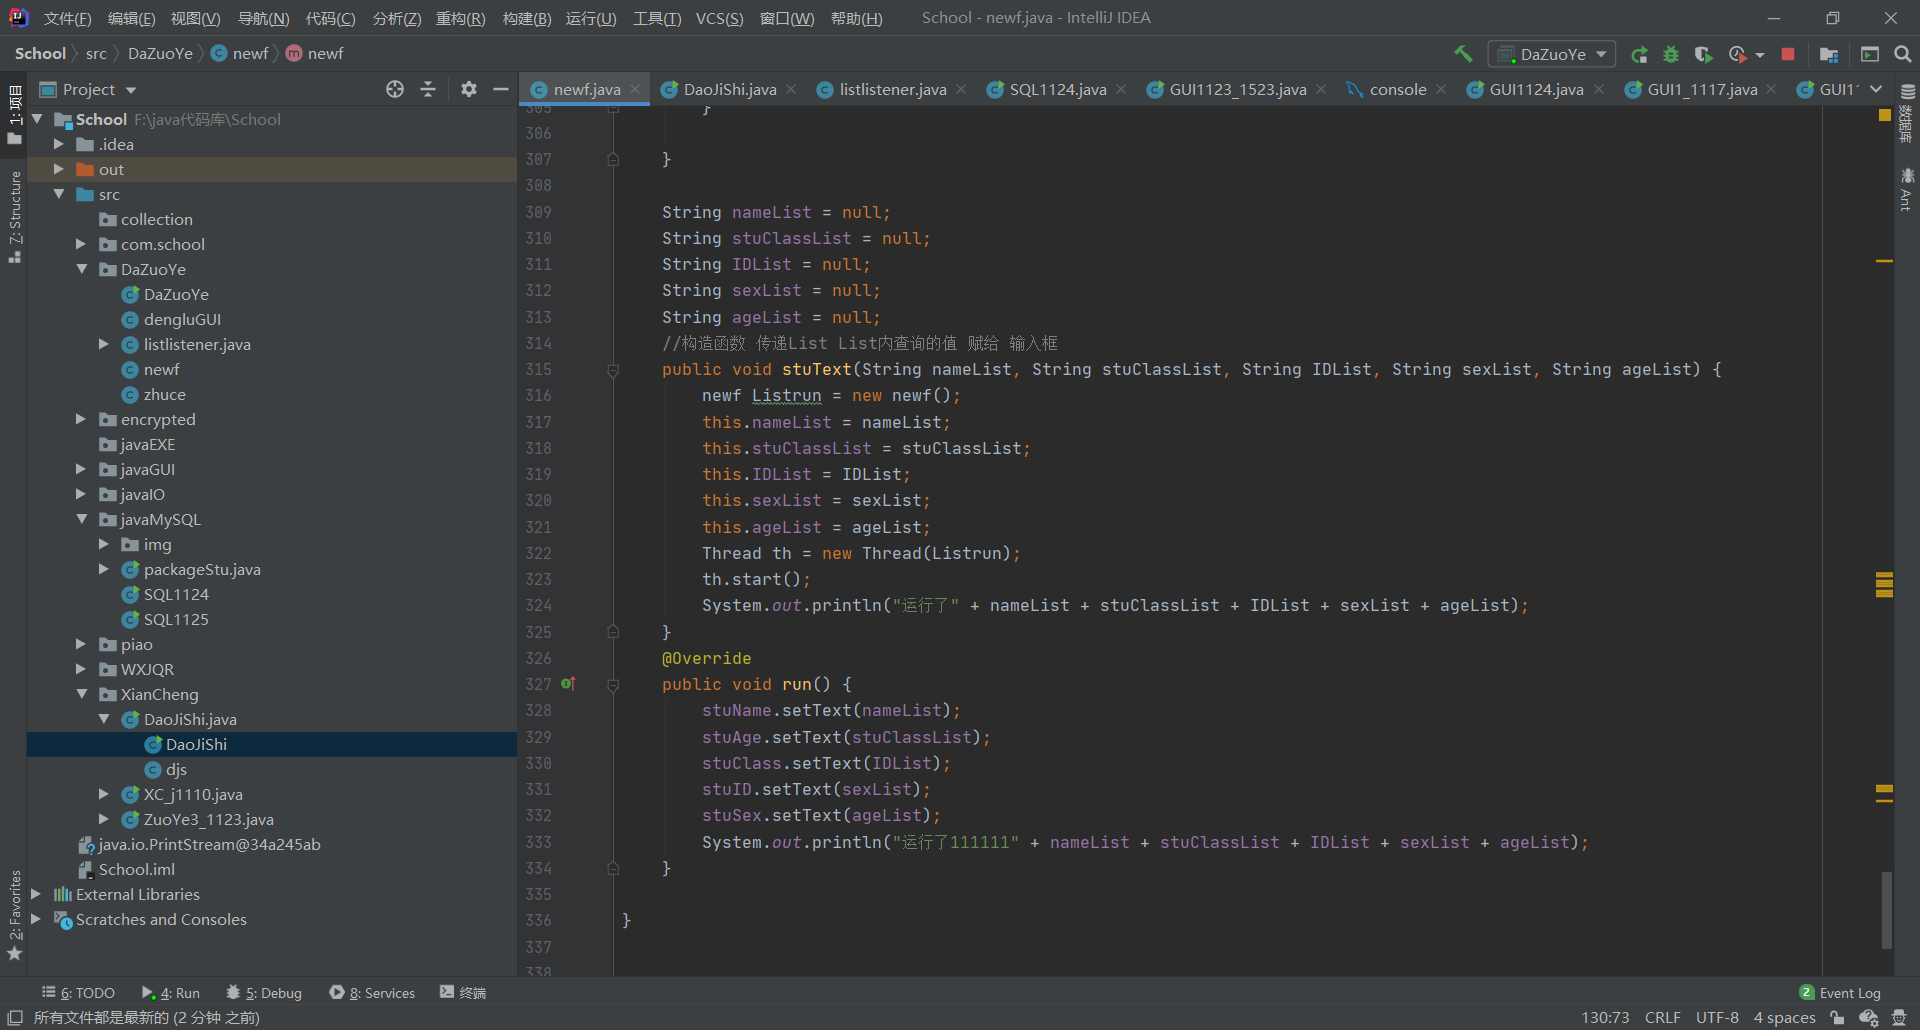This screenshot has width=1920, height=1030.
Task: Hide the Project panel with minus icon
Action: click(501, 89)
